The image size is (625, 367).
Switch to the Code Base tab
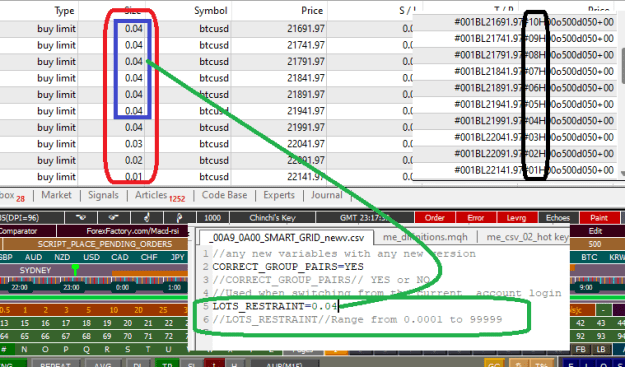[224, 195]
